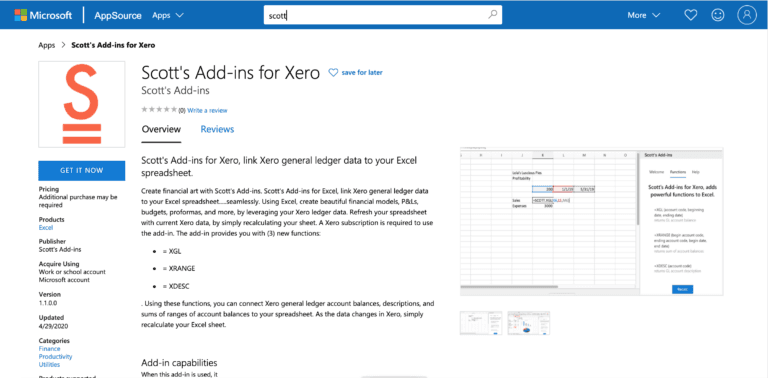768x378 pixels.
Task: Open the Write a review link
Action: coord(207,111)
